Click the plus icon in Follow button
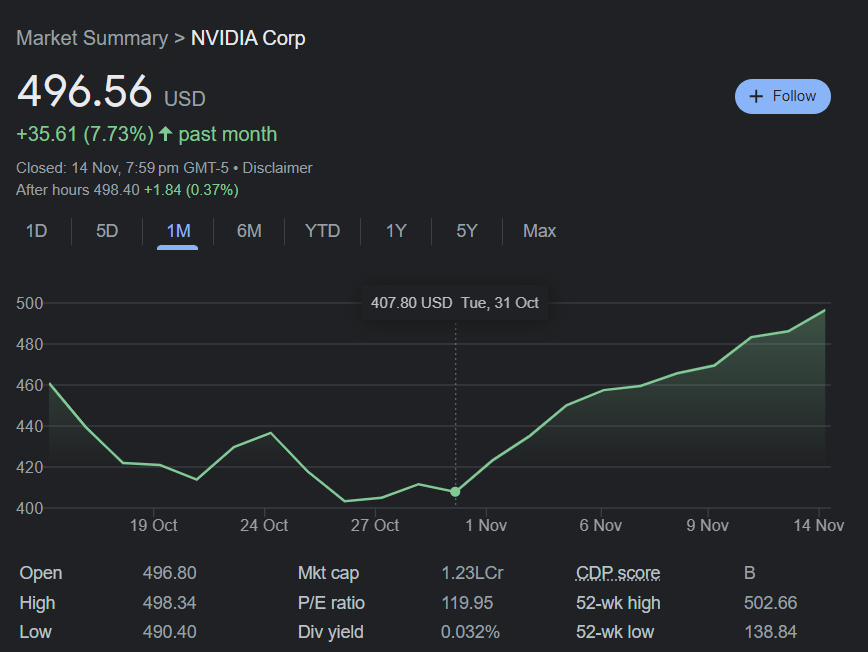This screenshot has width=868, height=652. pos(756,96)
